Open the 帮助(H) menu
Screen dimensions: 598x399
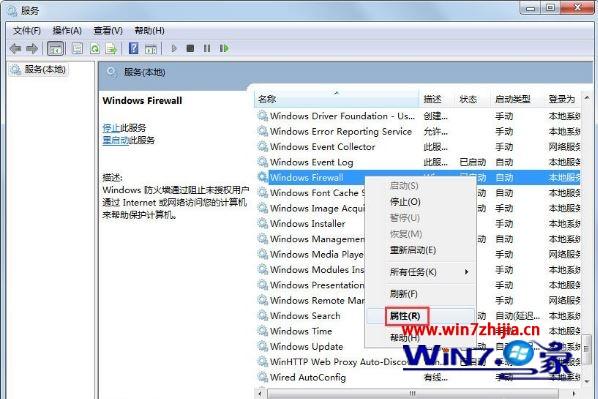click(150, 31)
